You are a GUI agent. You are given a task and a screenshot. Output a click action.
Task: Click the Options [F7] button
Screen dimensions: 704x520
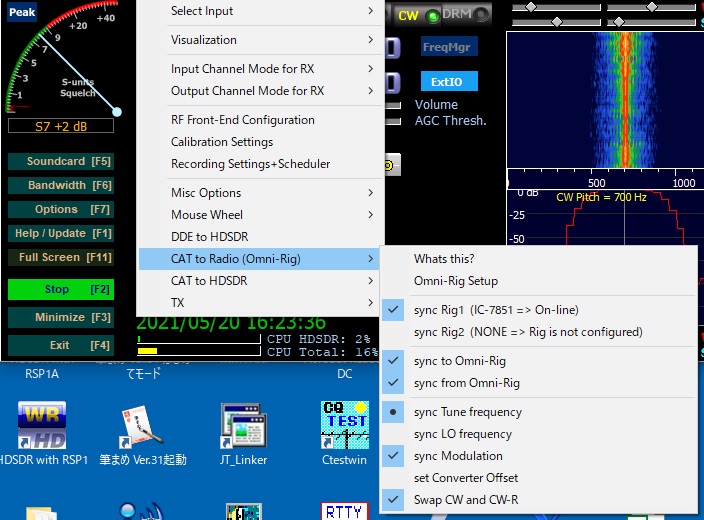(61, 209)
